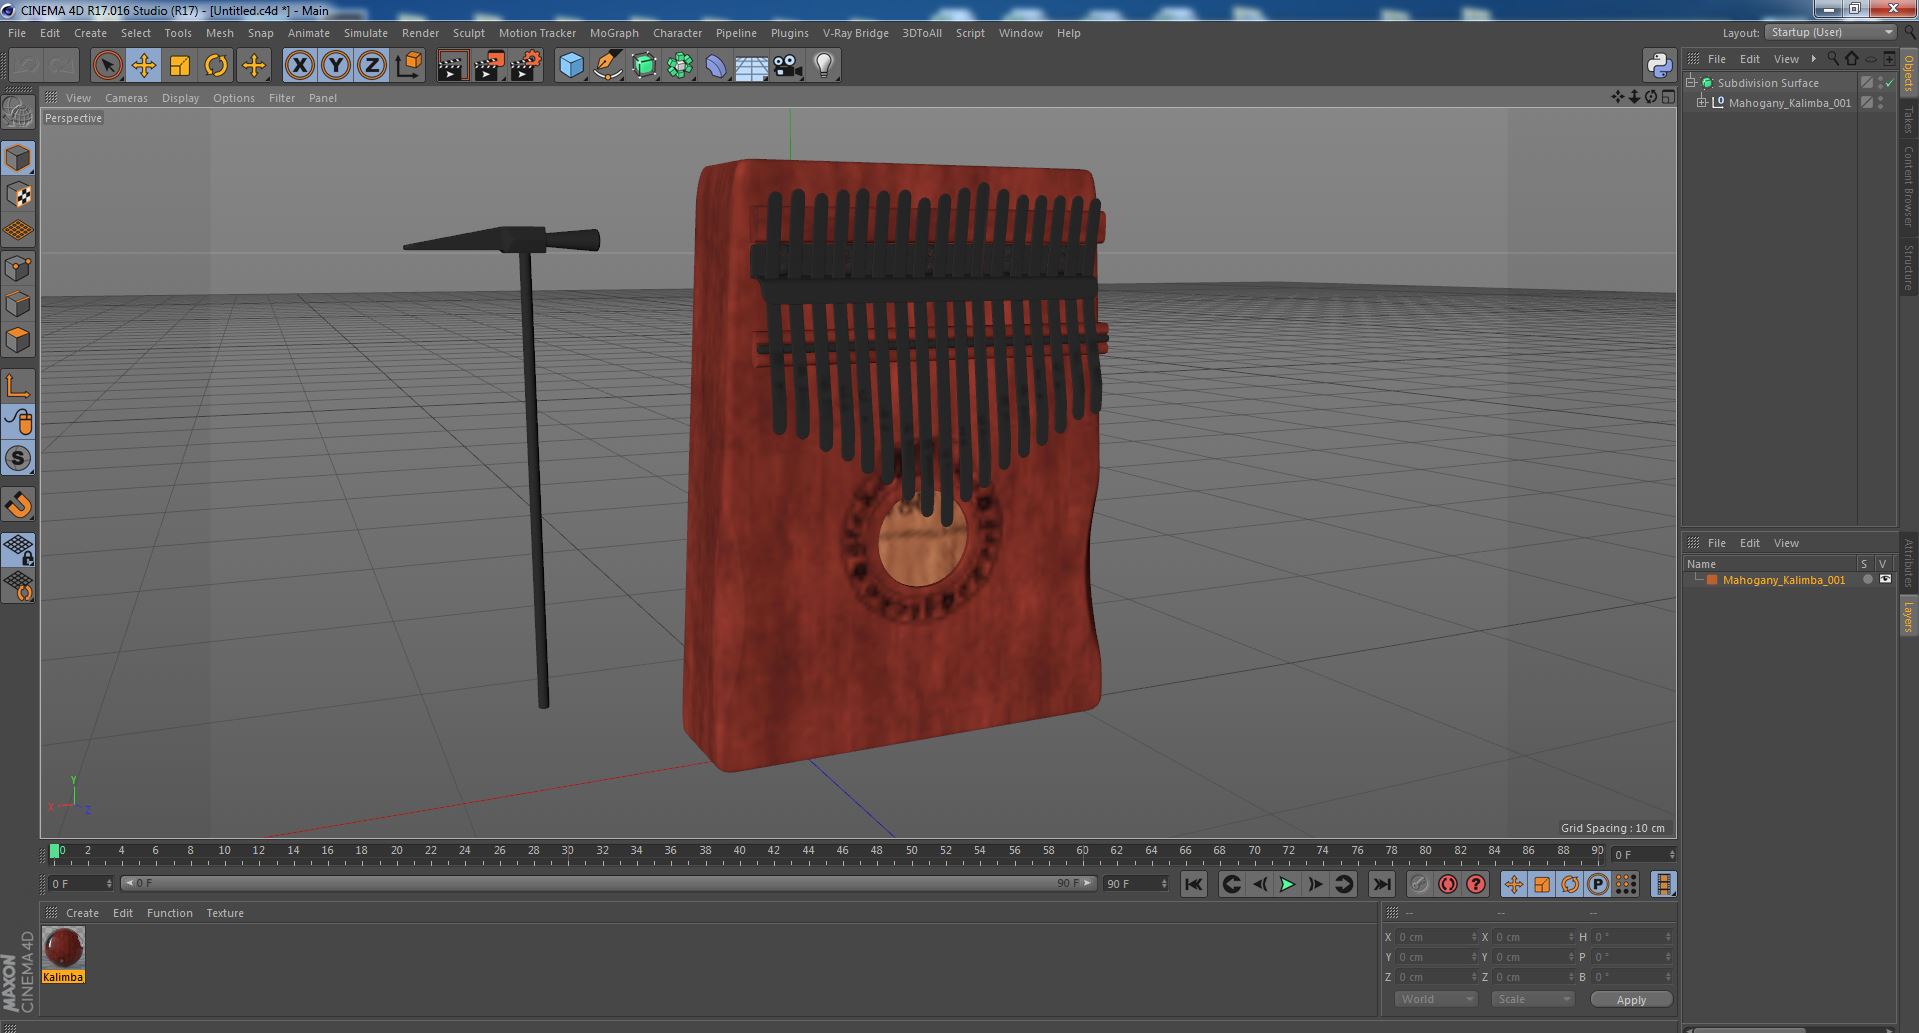Image resolution: width=1919 pixels, height=1033 pixels.
Task: Switch to Points mode
Action: (18, 268)
